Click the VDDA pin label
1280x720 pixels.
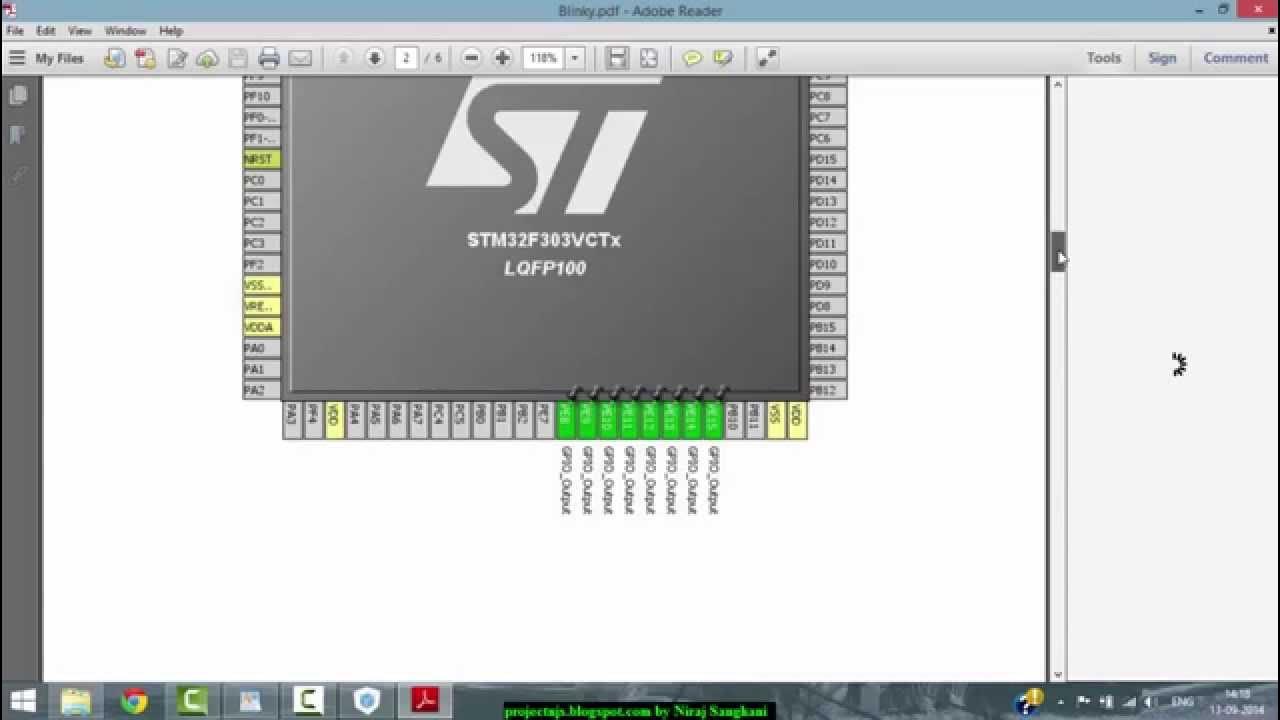(261, 327)
